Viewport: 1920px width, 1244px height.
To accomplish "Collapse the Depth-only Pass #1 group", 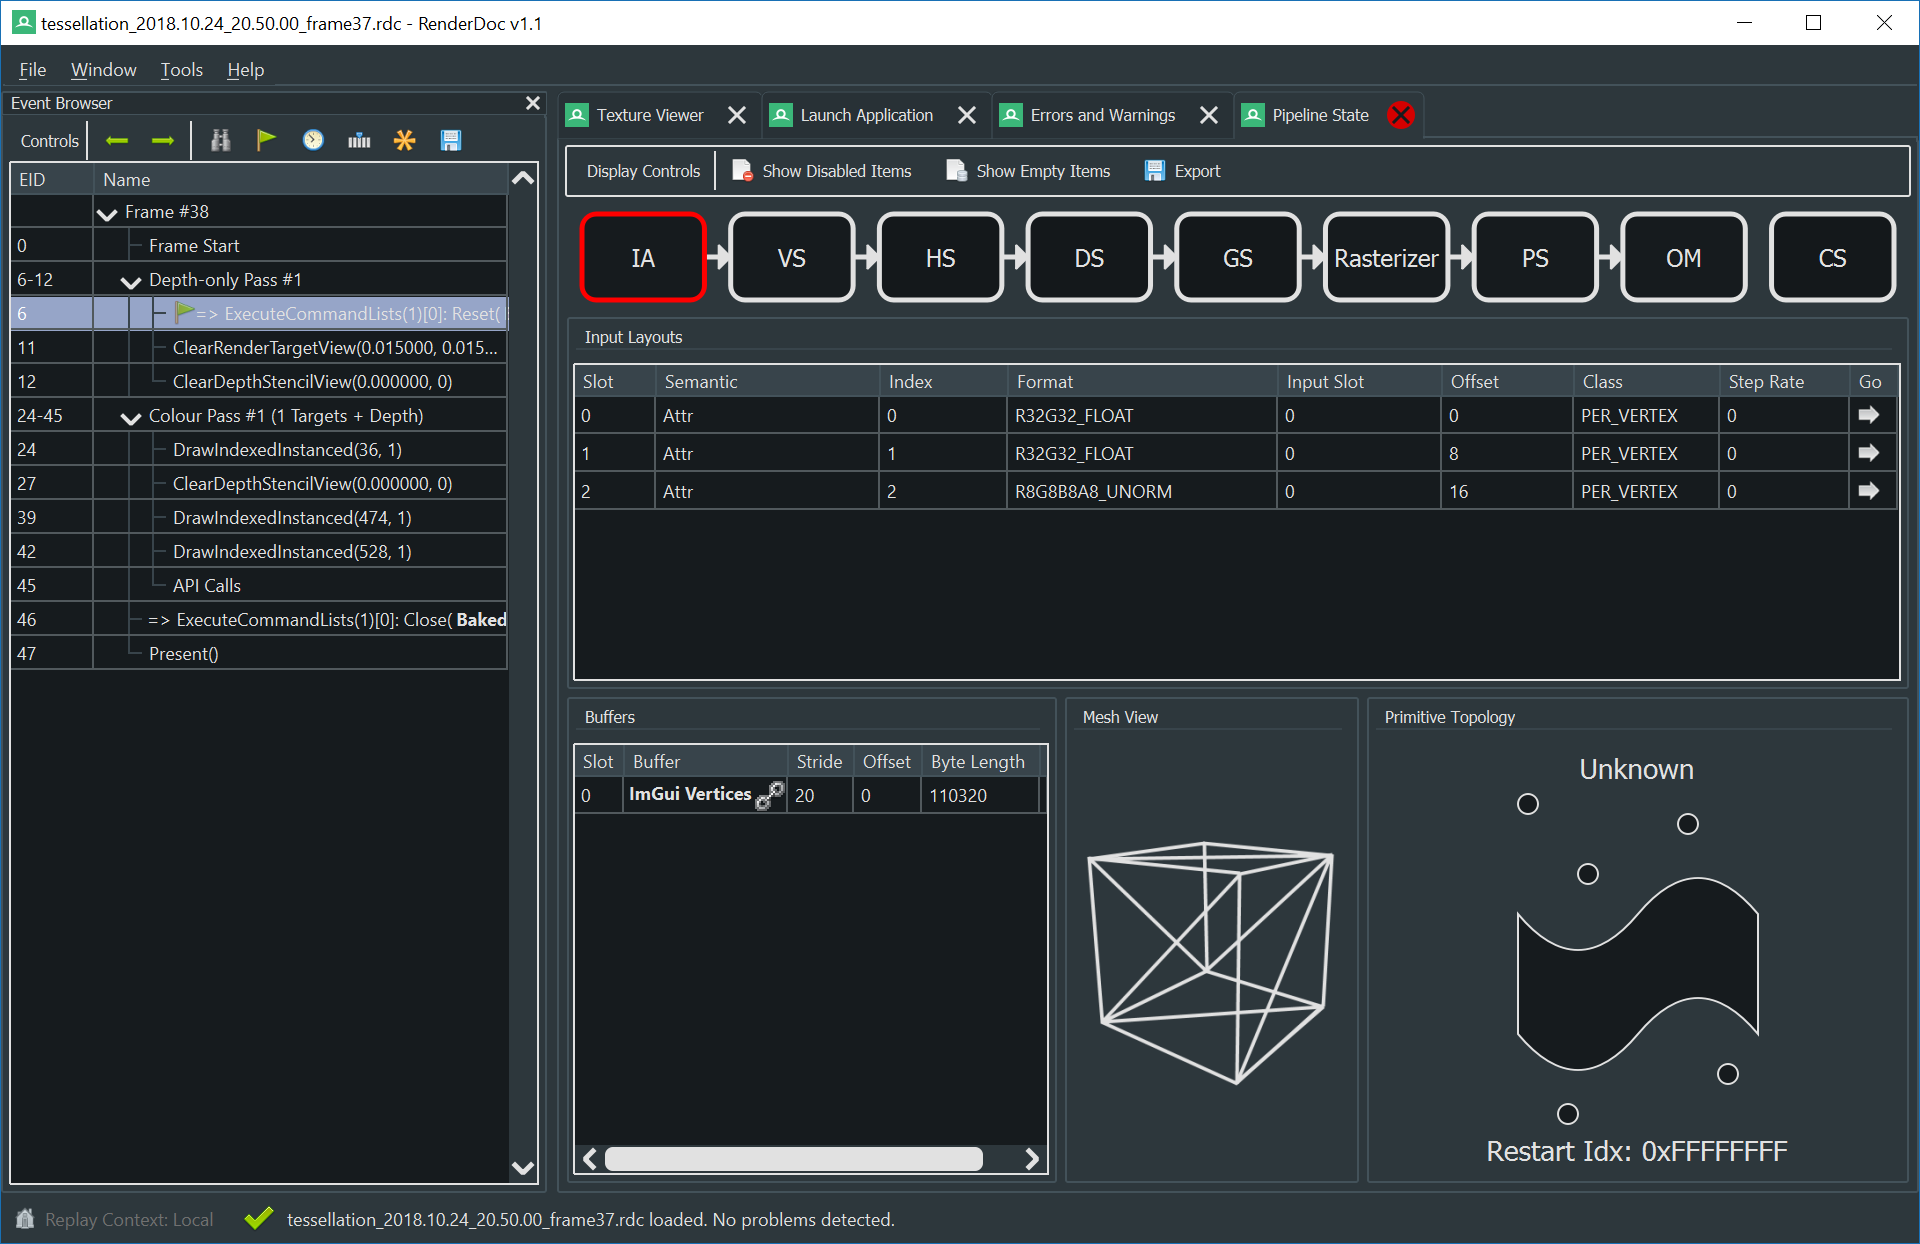I will tap(129, 281).
